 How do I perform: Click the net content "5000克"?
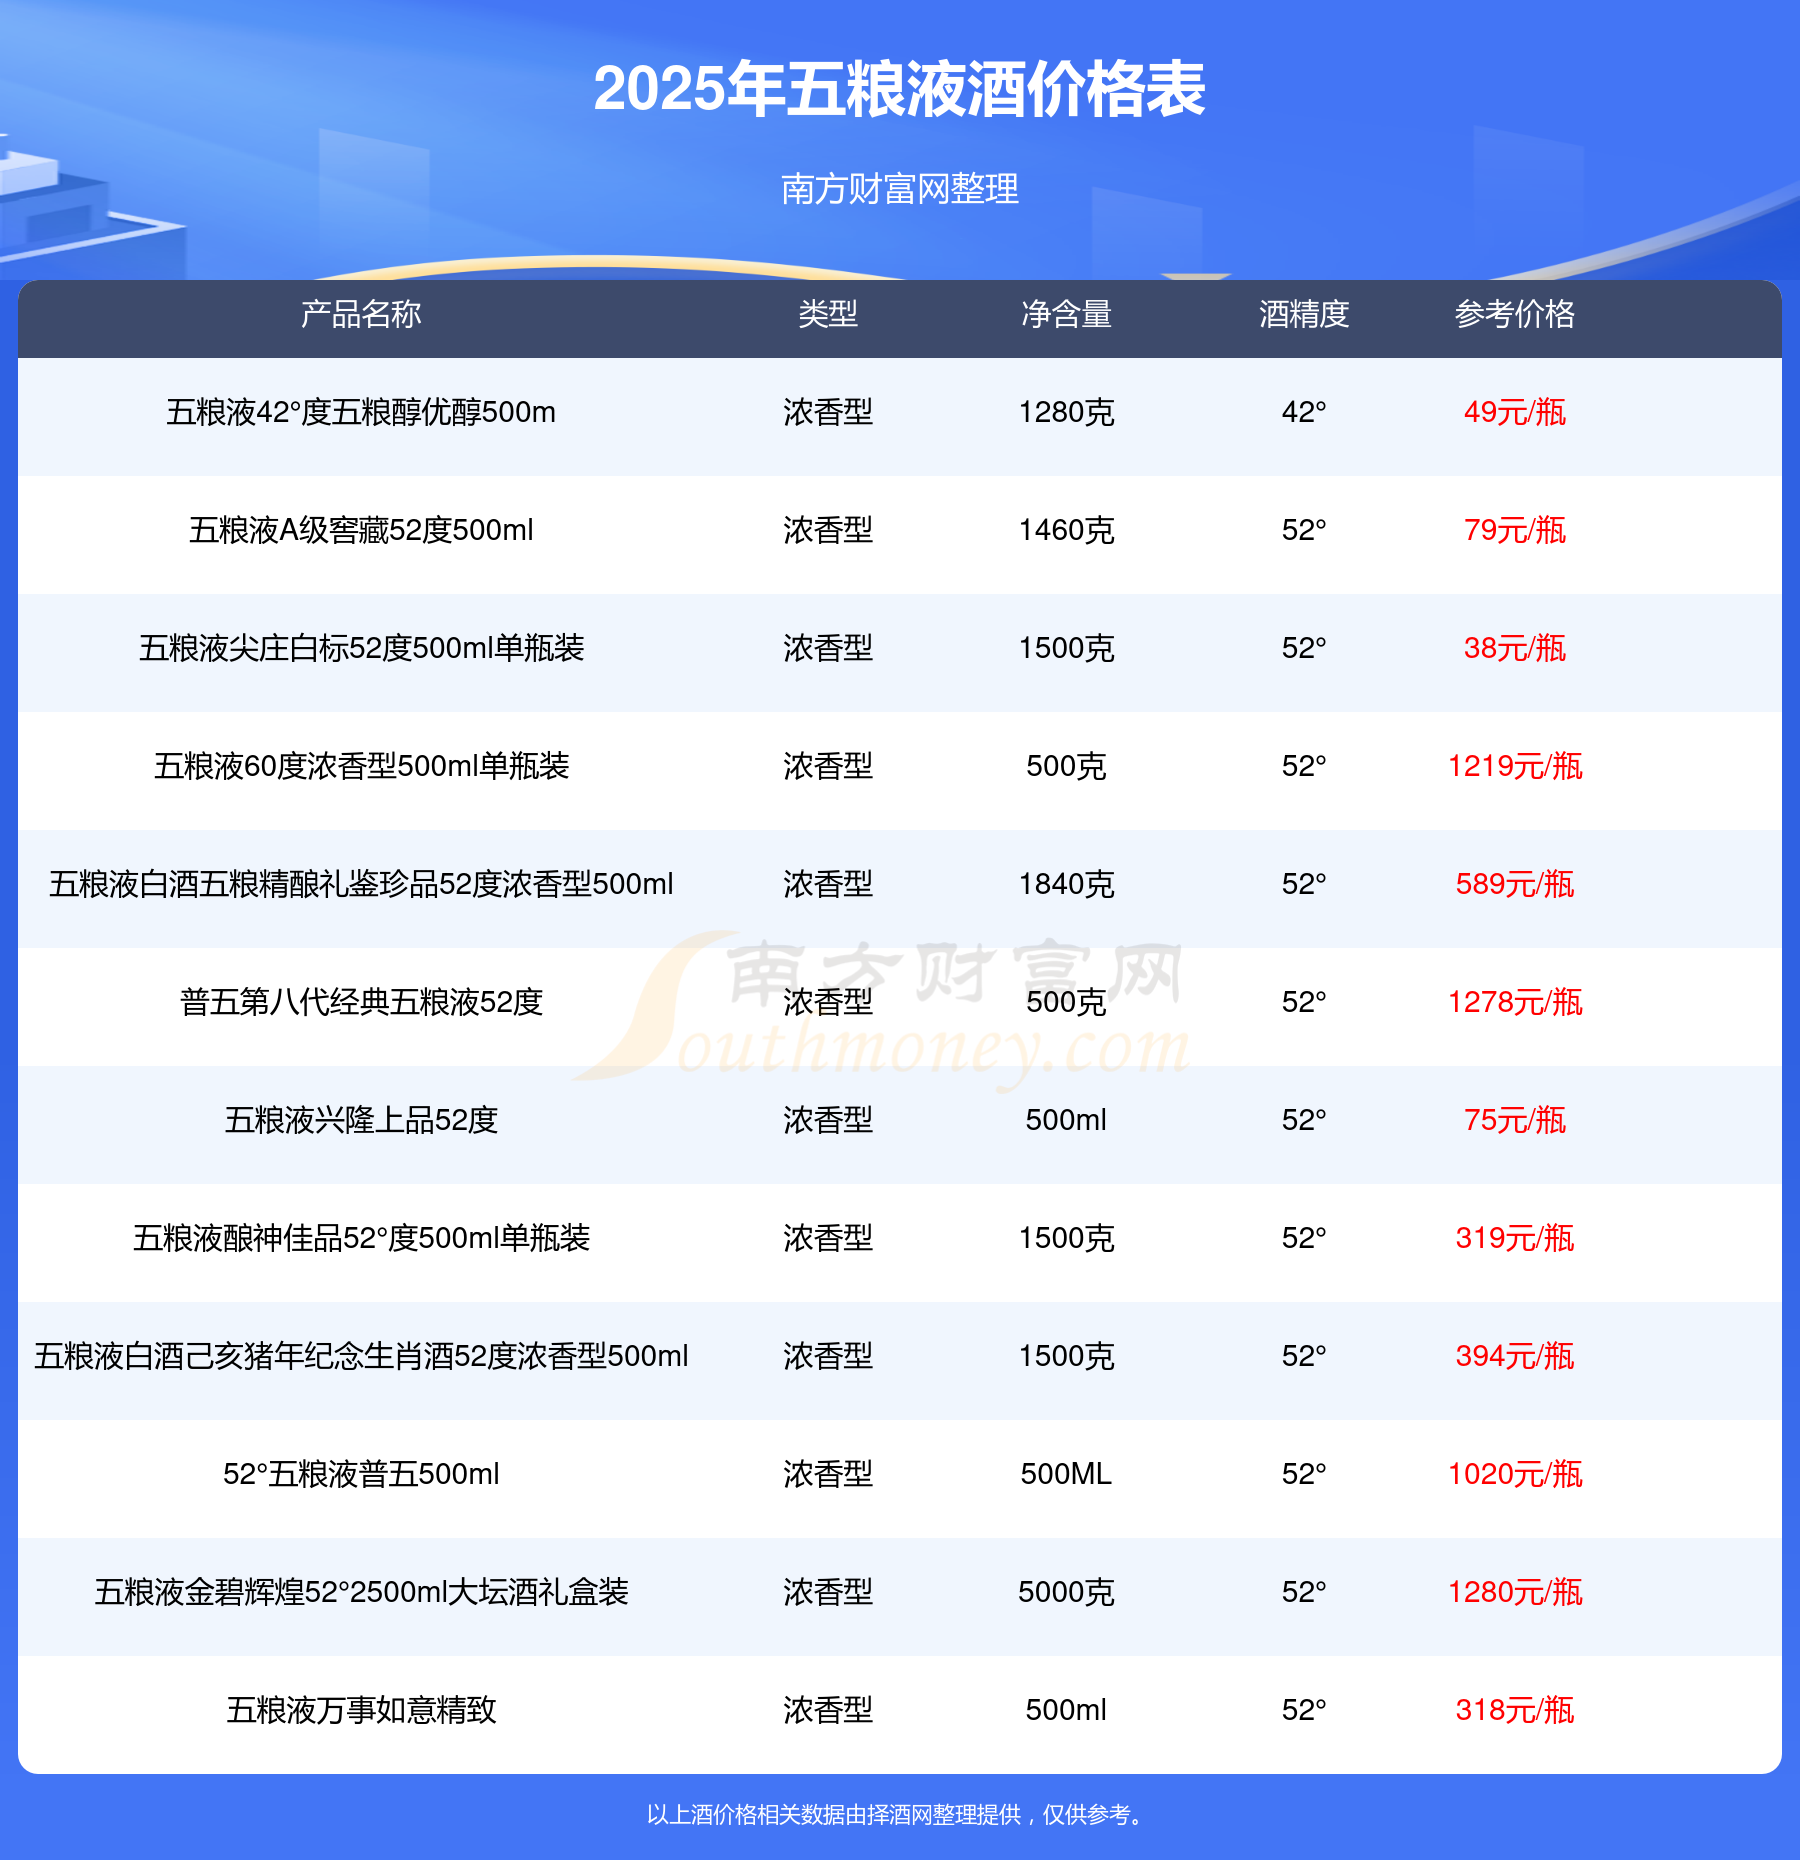pyautogui.click(x=1066, y=1592)
